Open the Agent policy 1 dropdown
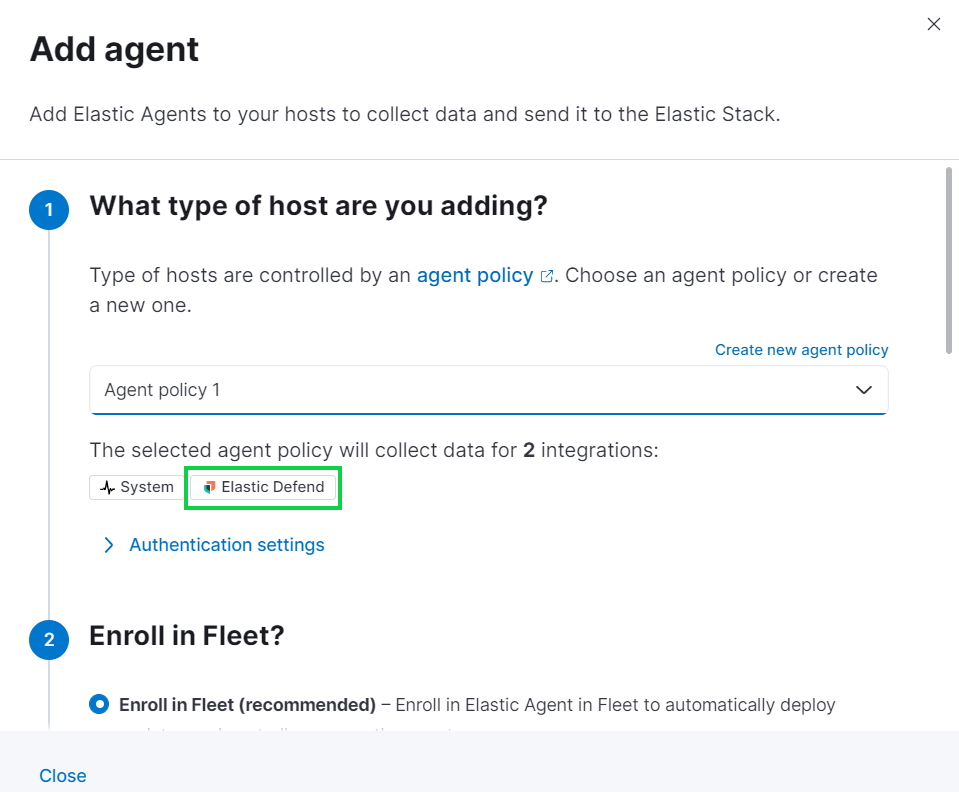The image size is (959, 792). 489,390
